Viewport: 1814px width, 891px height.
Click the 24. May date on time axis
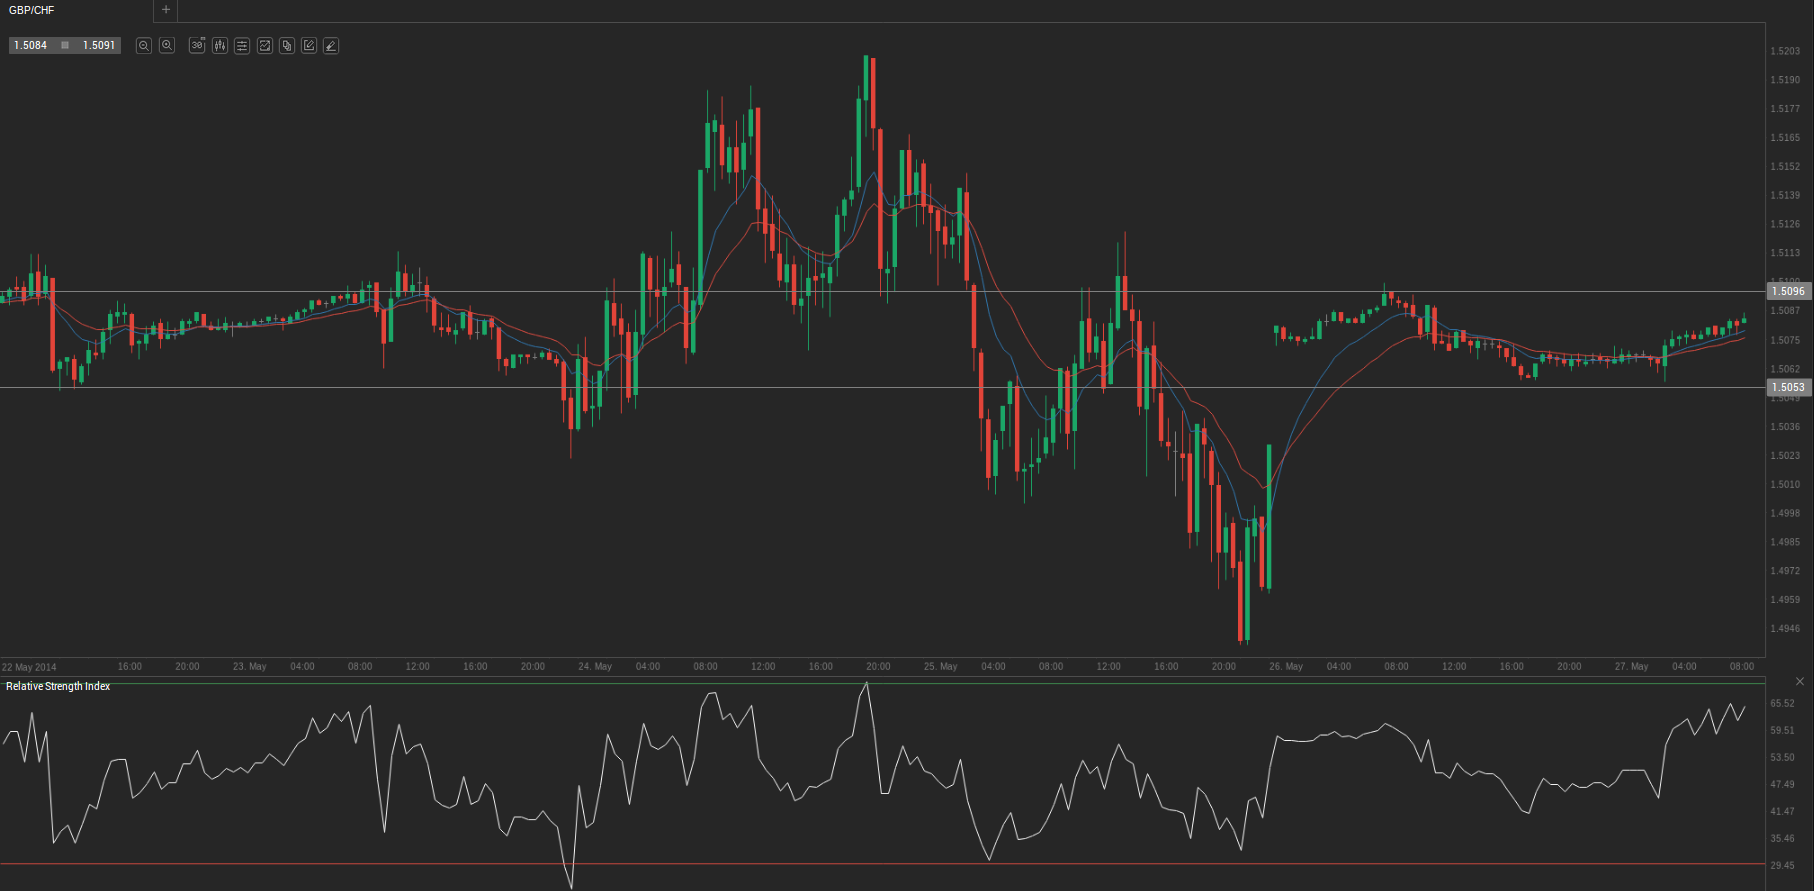595,667
